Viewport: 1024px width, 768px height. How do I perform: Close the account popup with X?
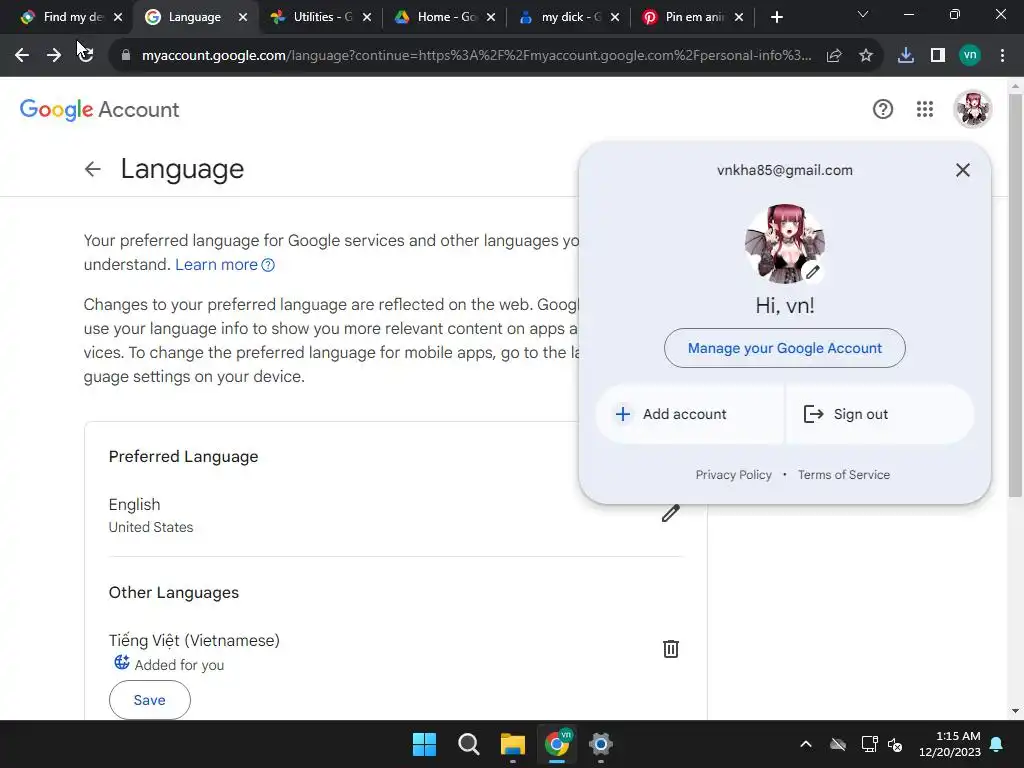[x=963, y=170]
